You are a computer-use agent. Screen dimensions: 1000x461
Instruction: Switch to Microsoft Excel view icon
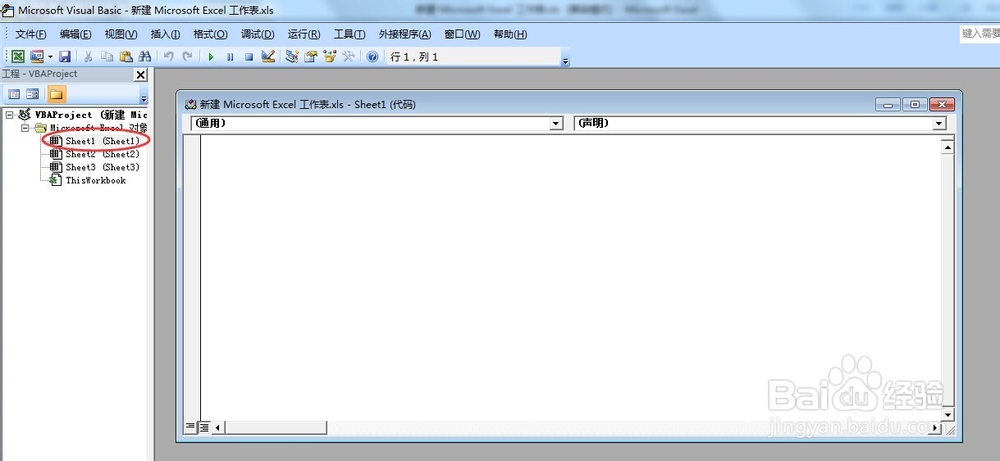click(x=18, y=57)
